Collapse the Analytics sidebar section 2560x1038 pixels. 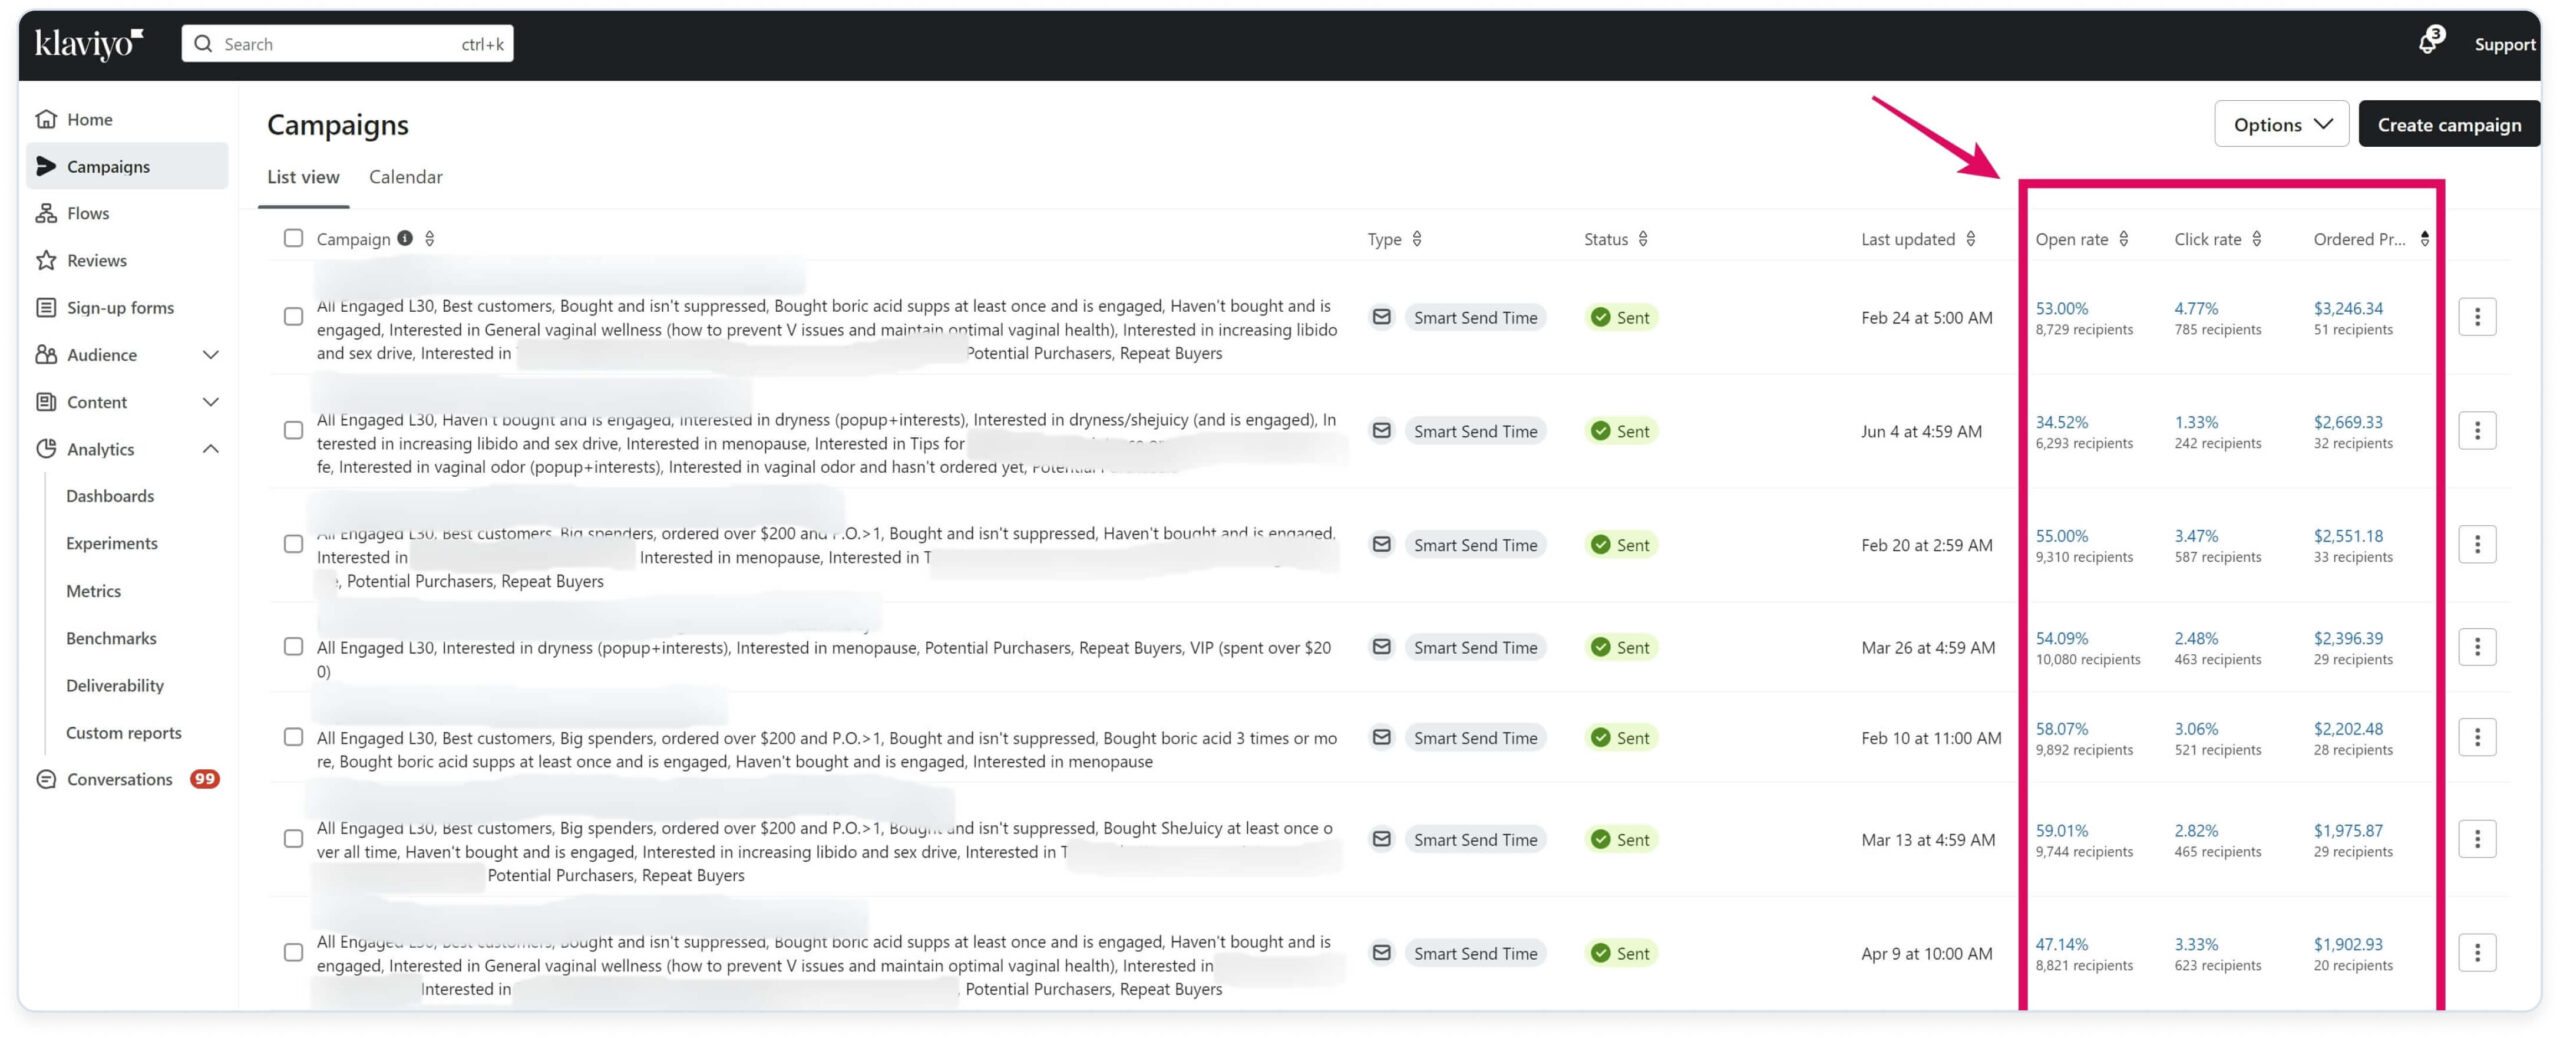tap(210, 449)
